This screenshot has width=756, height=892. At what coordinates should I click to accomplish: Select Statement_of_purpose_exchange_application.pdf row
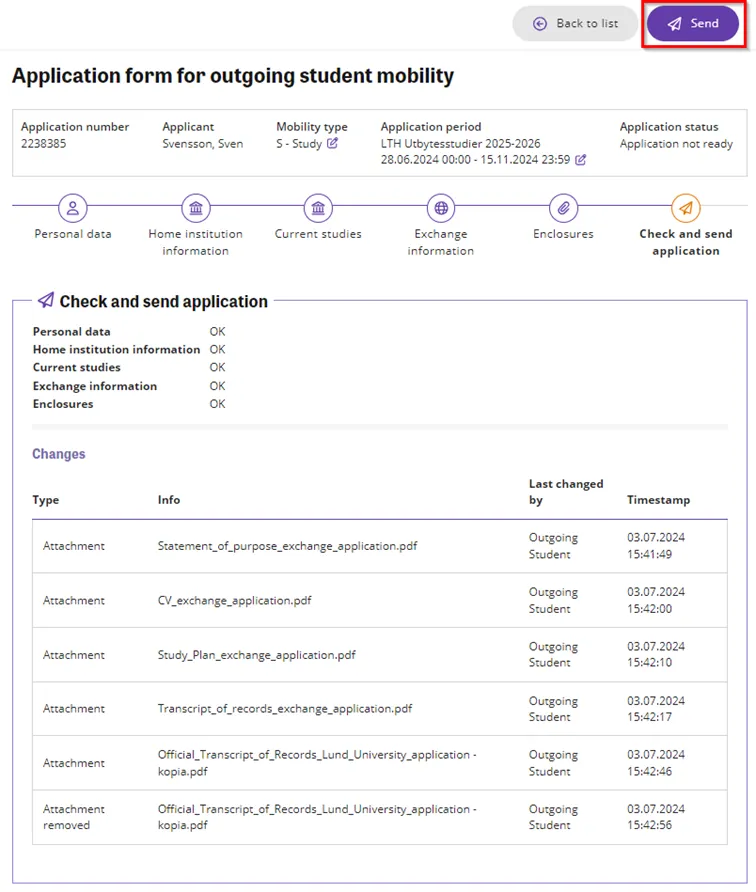(288, 546)
